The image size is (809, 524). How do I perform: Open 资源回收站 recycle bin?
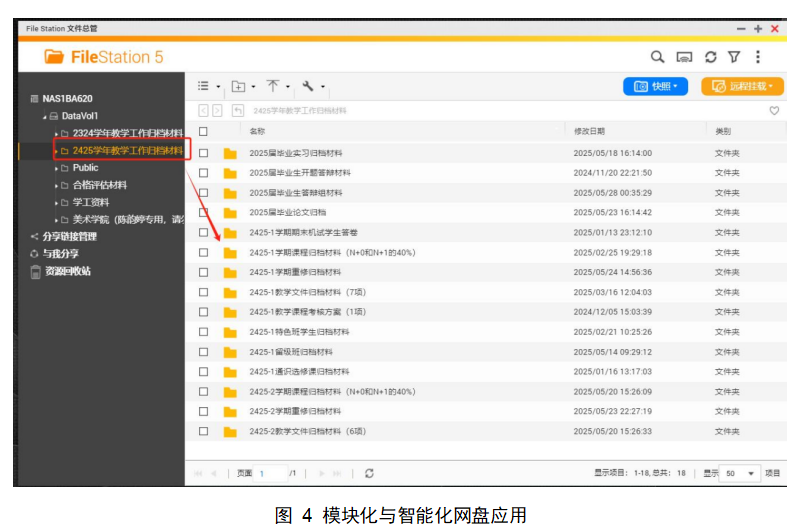[x=67, y=271]
